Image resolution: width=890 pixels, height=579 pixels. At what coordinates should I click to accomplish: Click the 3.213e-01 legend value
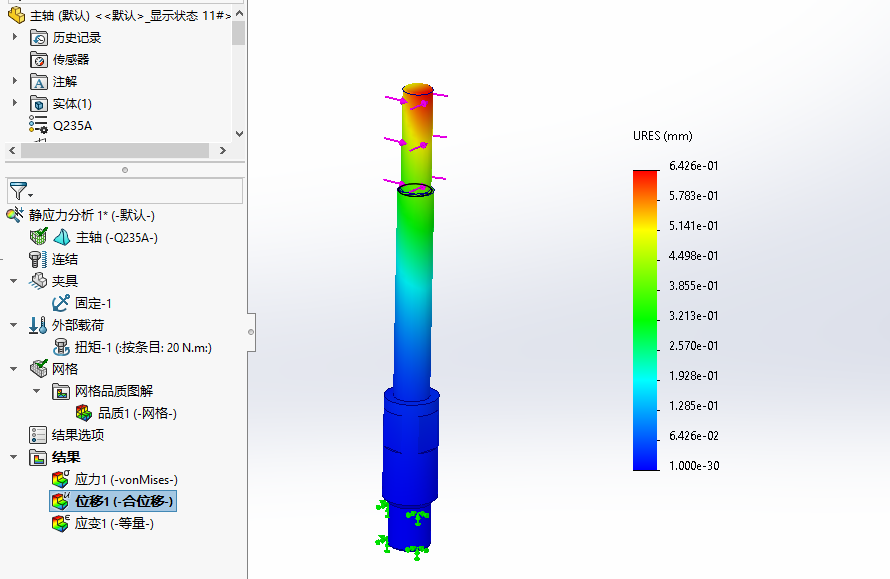pyautogui.click(x=694, y=316)
